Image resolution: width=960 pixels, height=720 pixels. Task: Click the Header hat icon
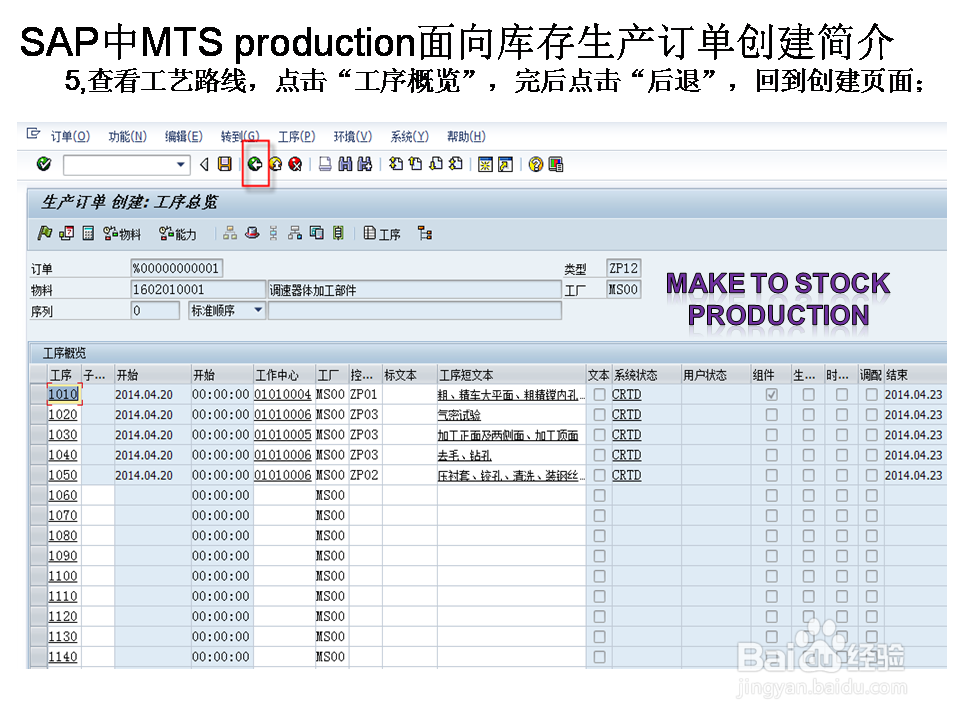coord(252,233)
